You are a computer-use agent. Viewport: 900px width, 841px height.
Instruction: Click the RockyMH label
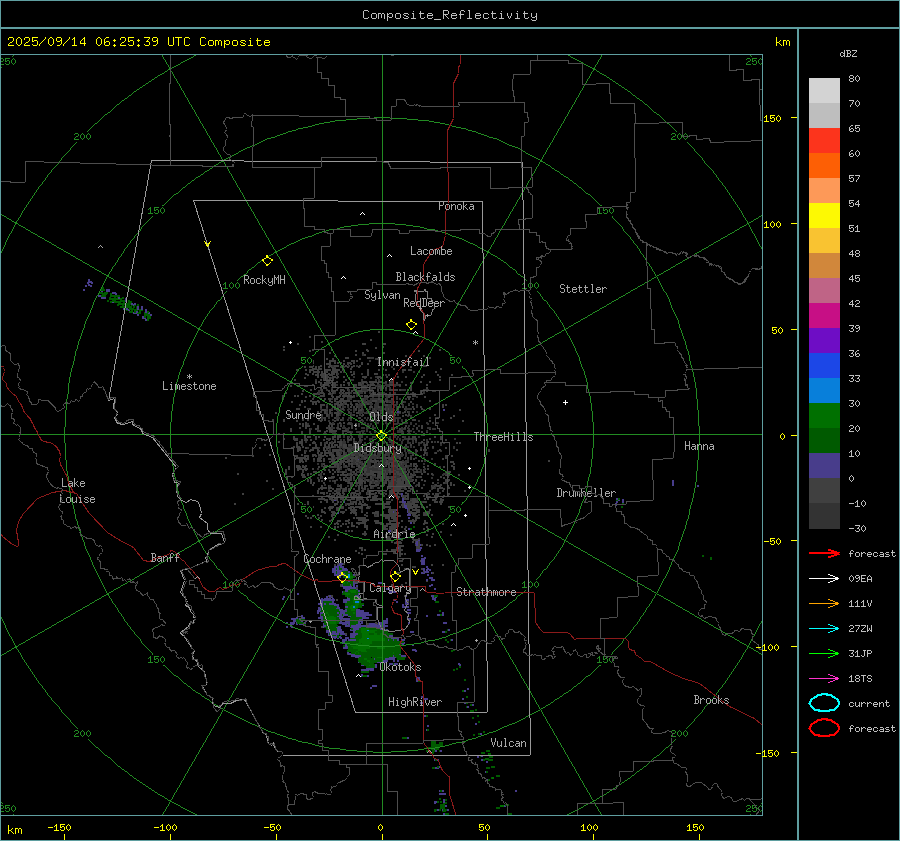[264, 280]
